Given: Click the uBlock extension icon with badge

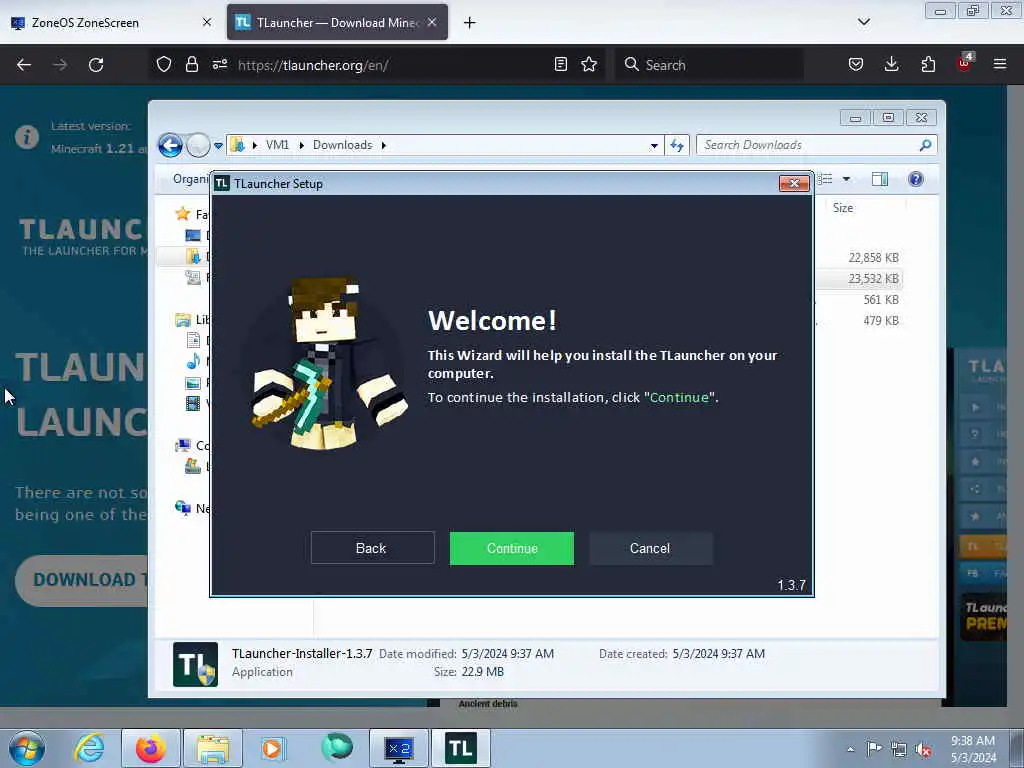Looking at the screenshot, I should pos(965,63).
